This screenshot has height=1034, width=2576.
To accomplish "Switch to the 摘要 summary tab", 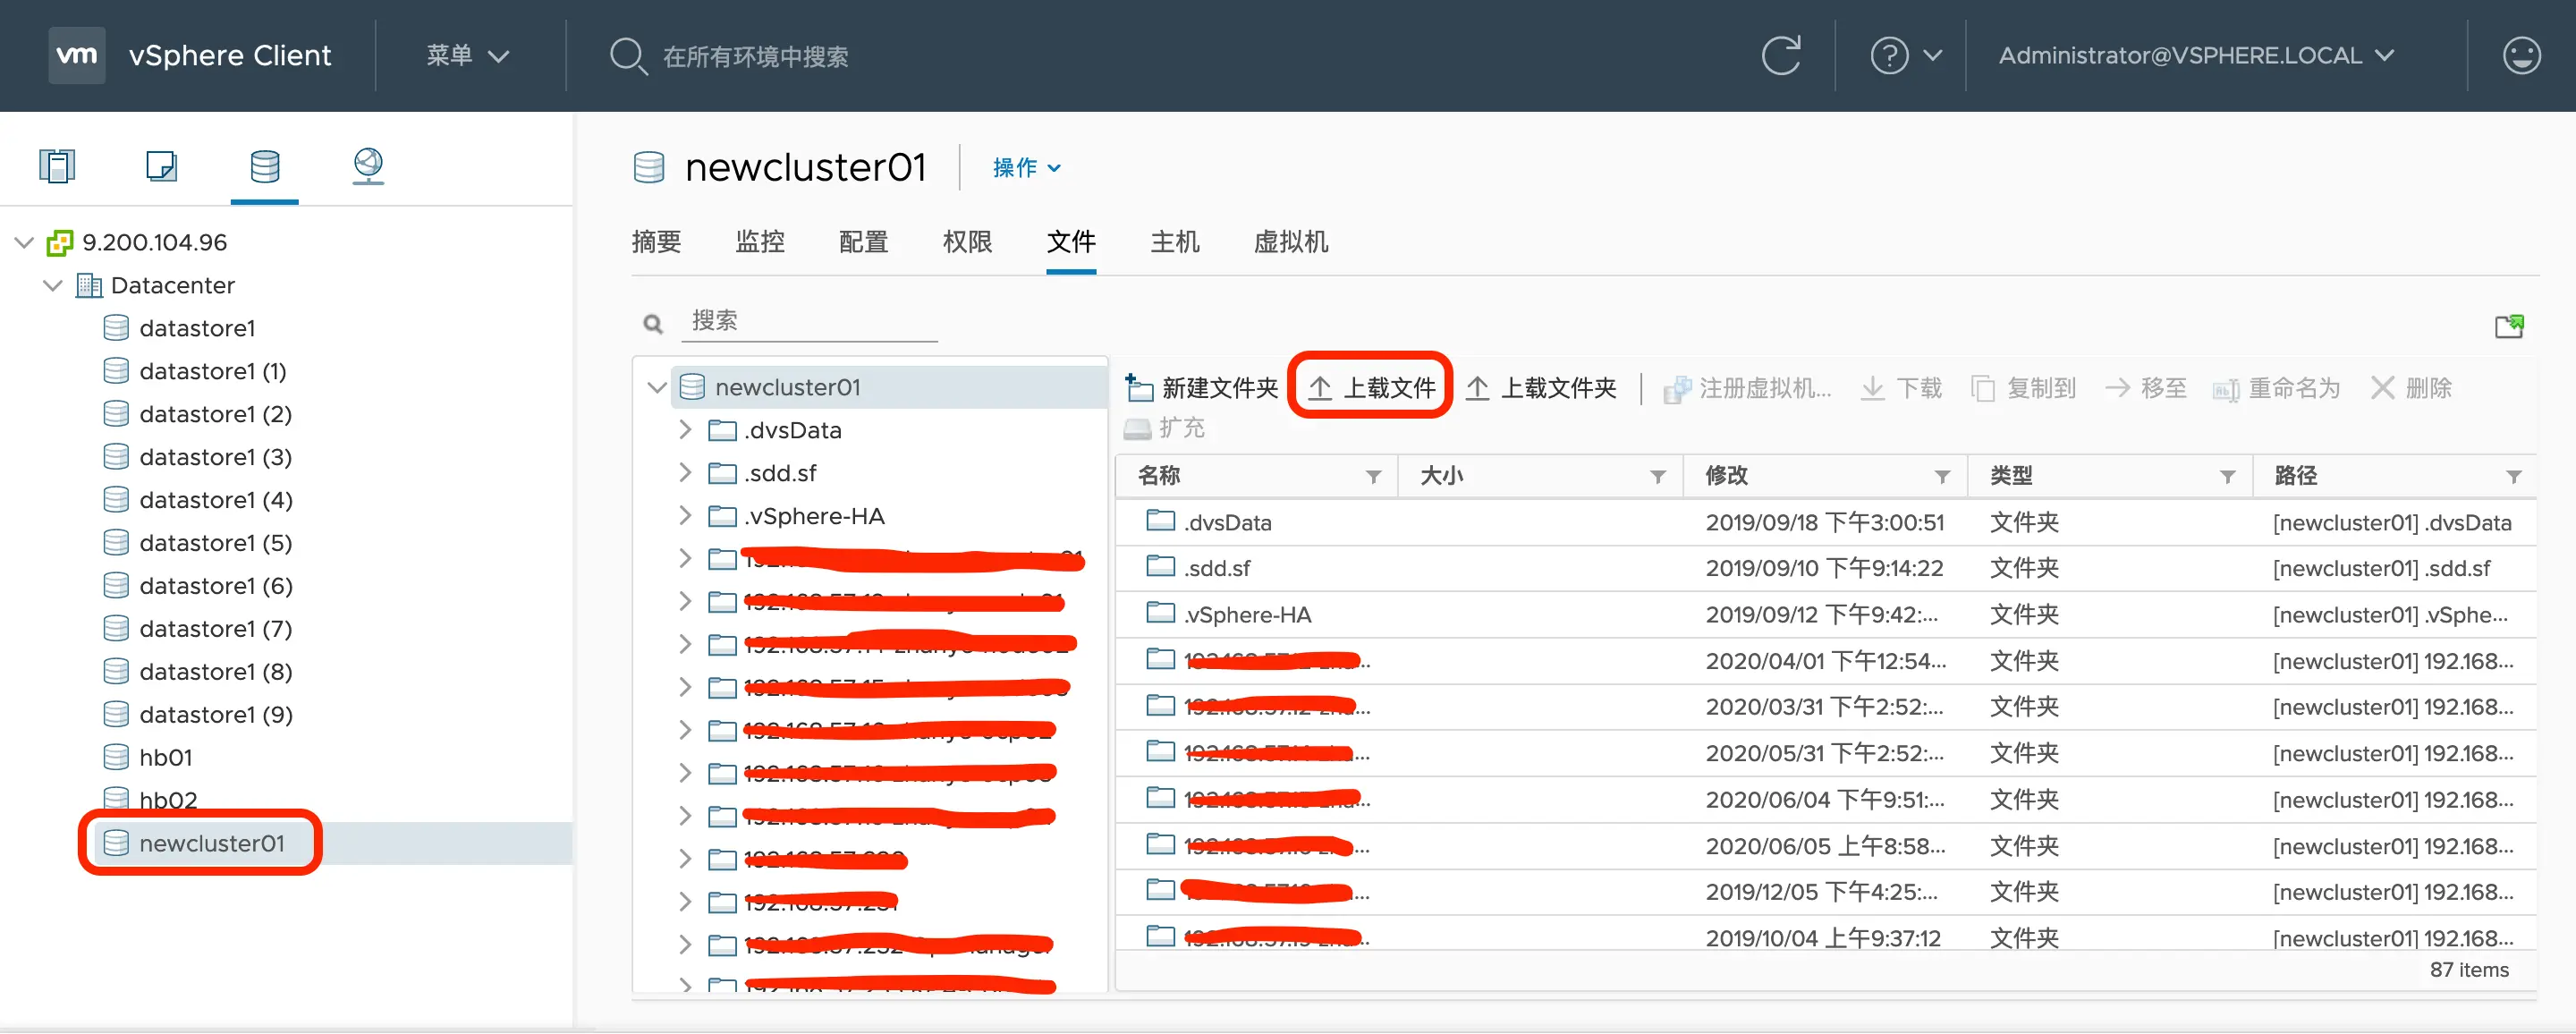I will point(656,242).
